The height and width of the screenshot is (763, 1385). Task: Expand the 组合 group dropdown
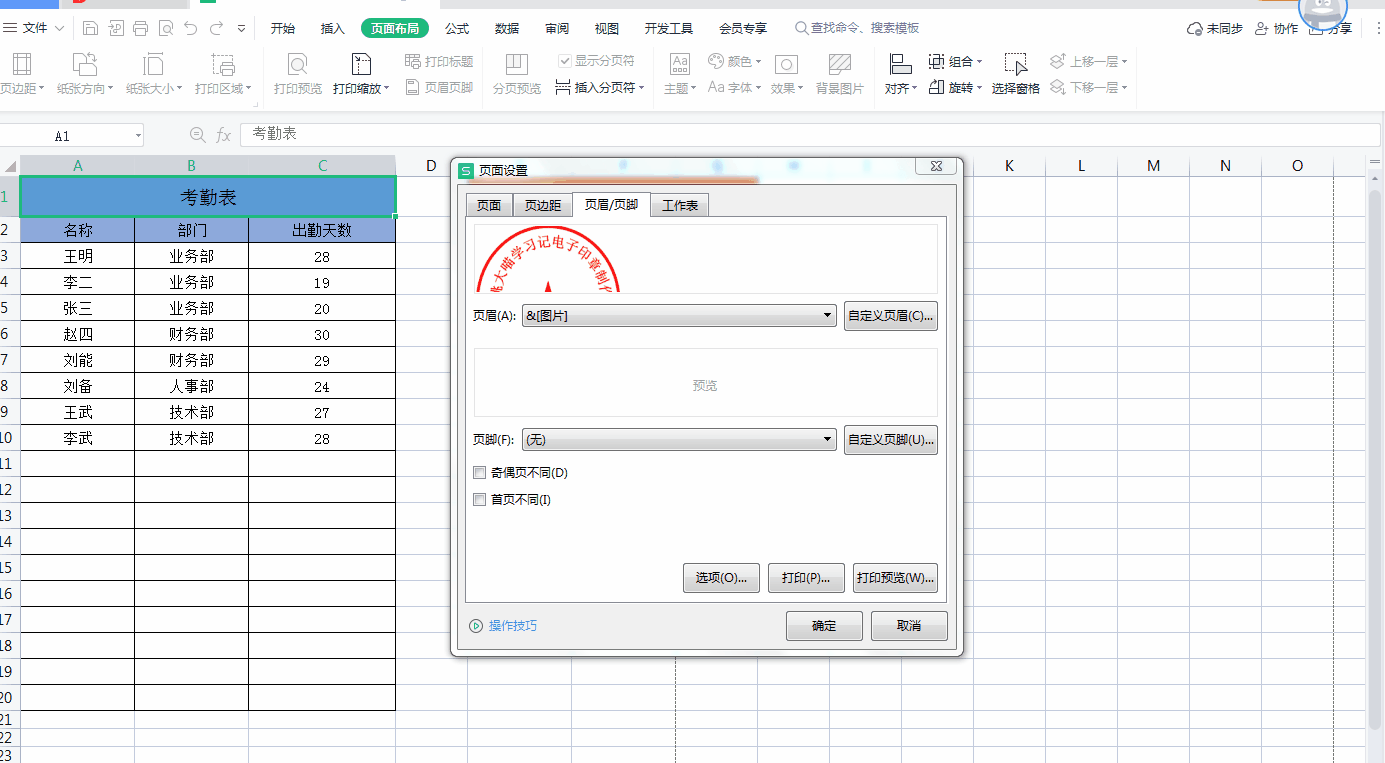point(979,62)
